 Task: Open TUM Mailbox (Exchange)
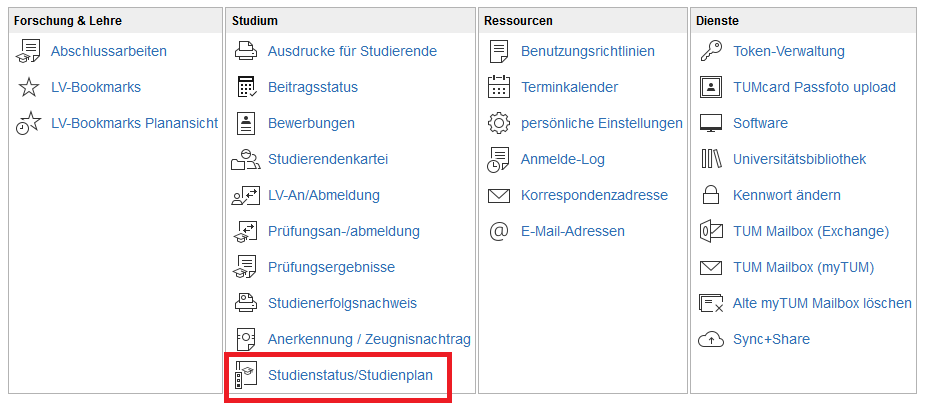[810, 231]
